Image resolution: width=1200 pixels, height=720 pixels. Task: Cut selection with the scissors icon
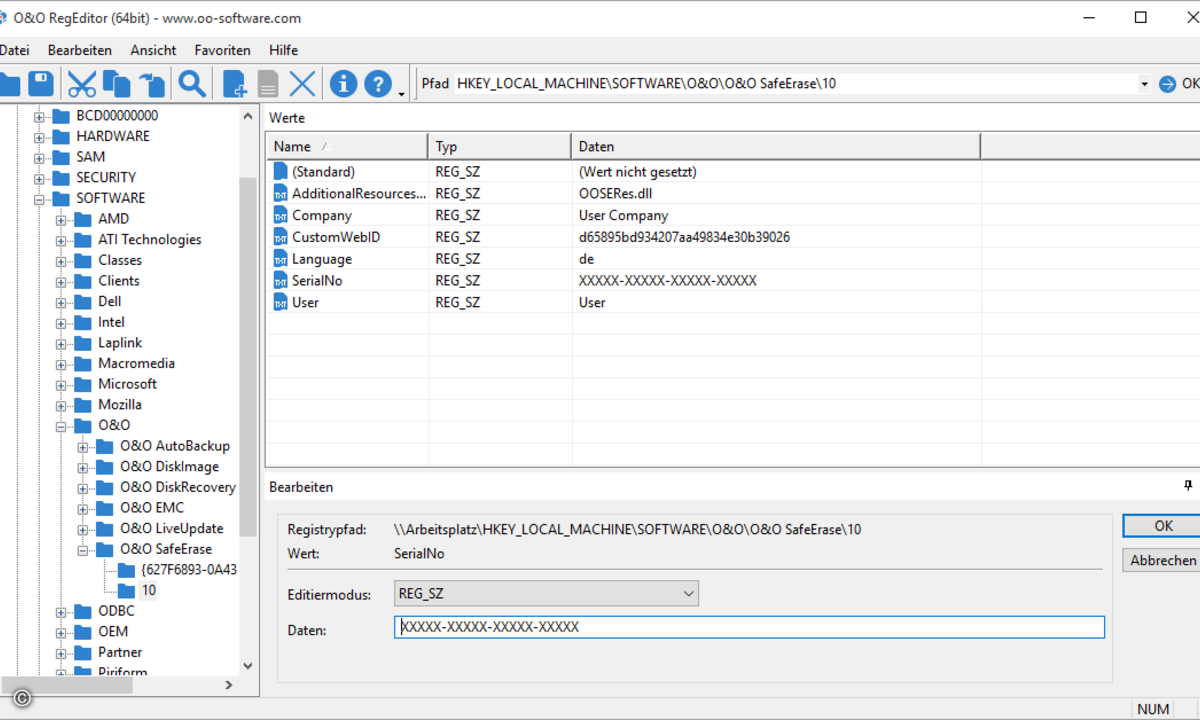coord(81,84)
